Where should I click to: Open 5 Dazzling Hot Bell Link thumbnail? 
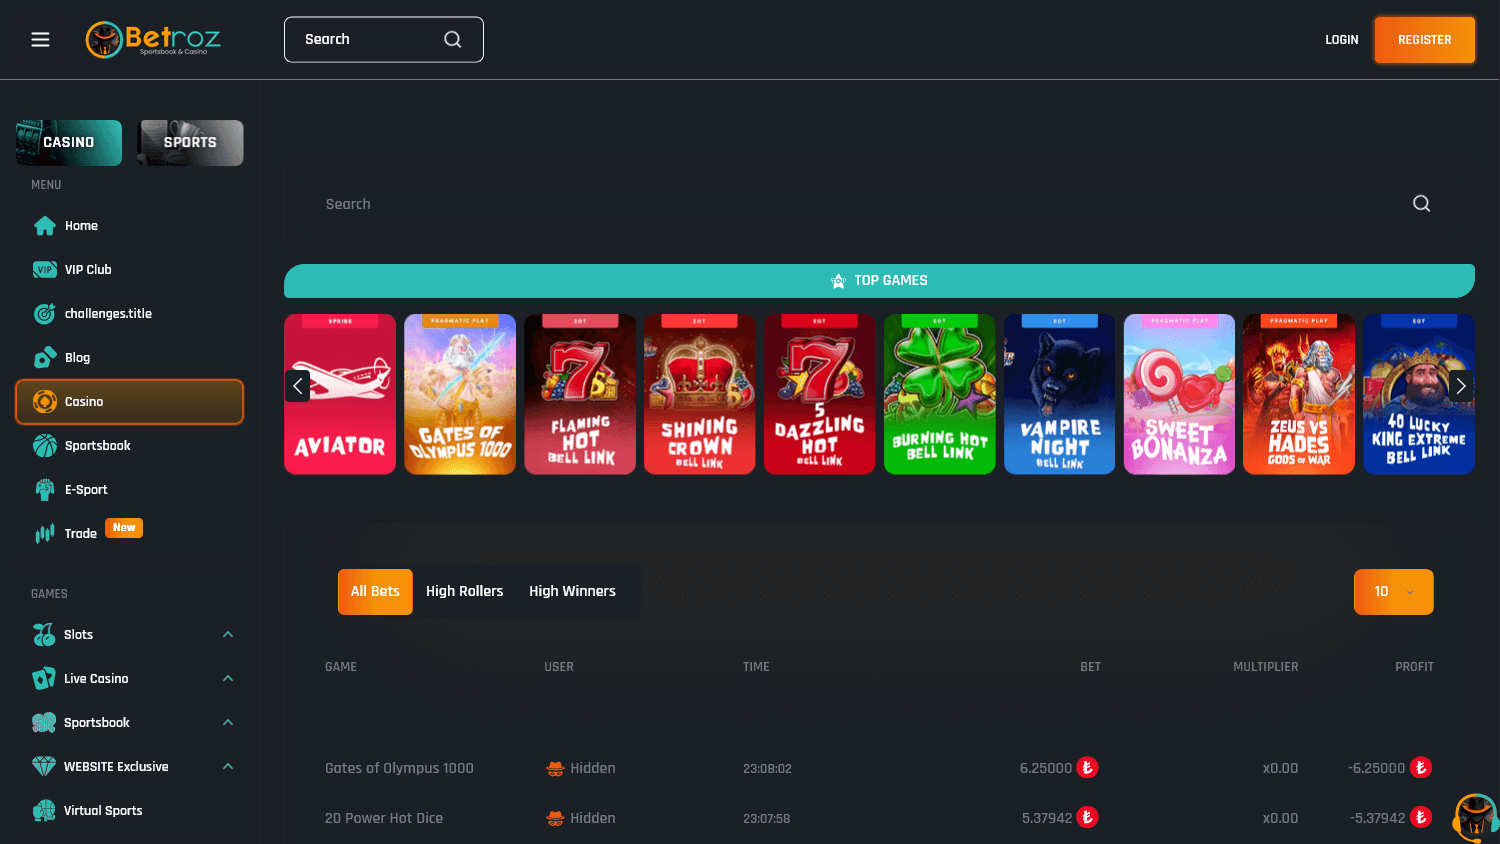pos(820,394)
